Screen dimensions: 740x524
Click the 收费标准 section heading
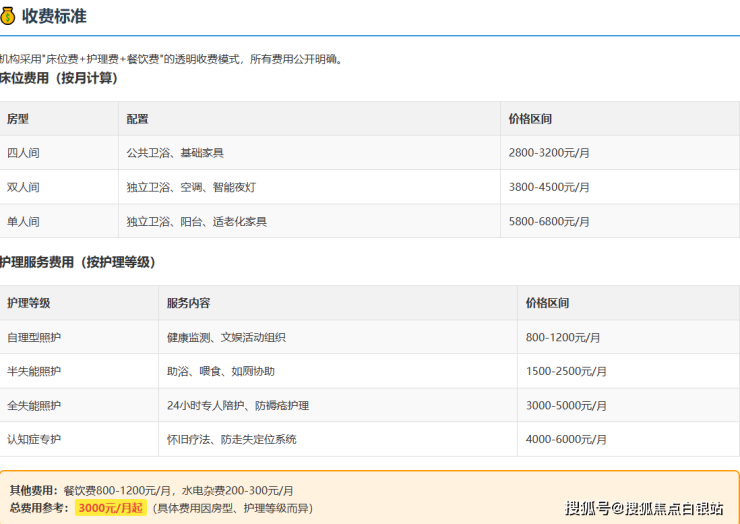click(x=54, y=16)
